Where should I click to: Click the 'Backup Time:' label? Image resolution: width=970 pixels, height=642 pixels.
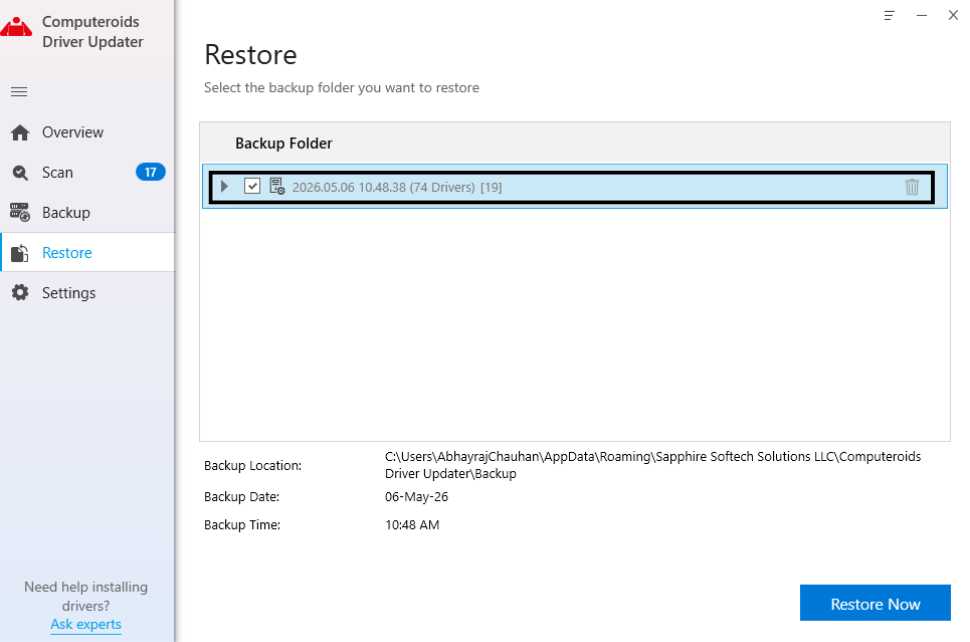coord(242,525)
